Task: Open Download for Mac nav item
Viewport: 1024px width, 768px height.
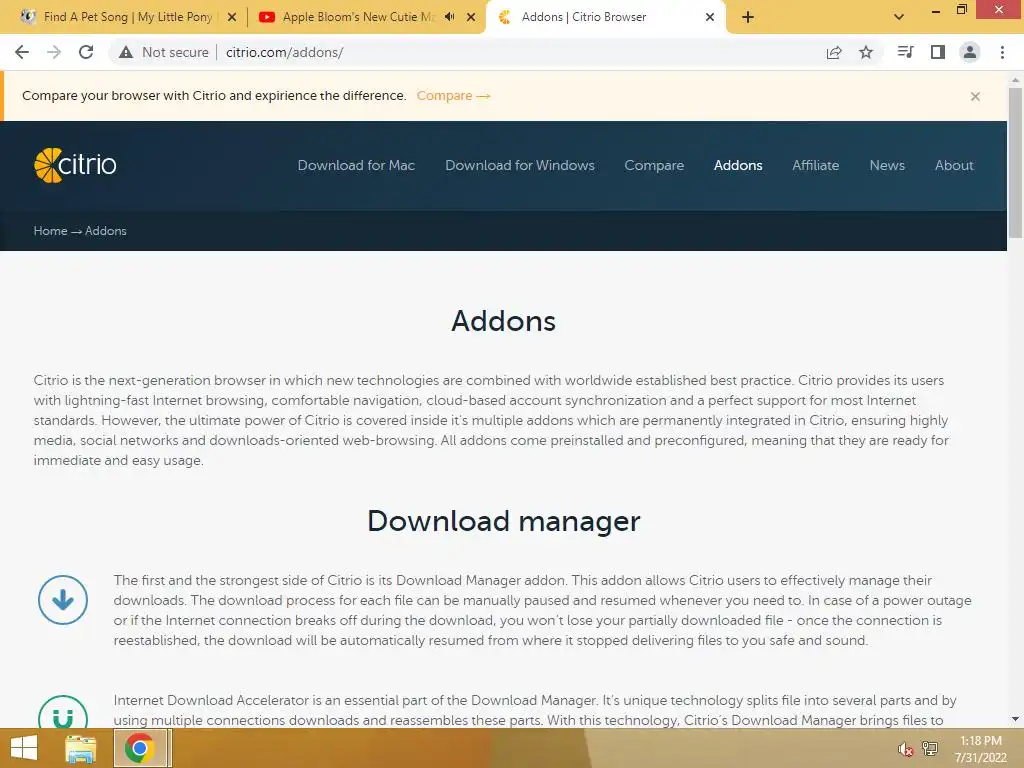Action: click(x=356, y=165)
